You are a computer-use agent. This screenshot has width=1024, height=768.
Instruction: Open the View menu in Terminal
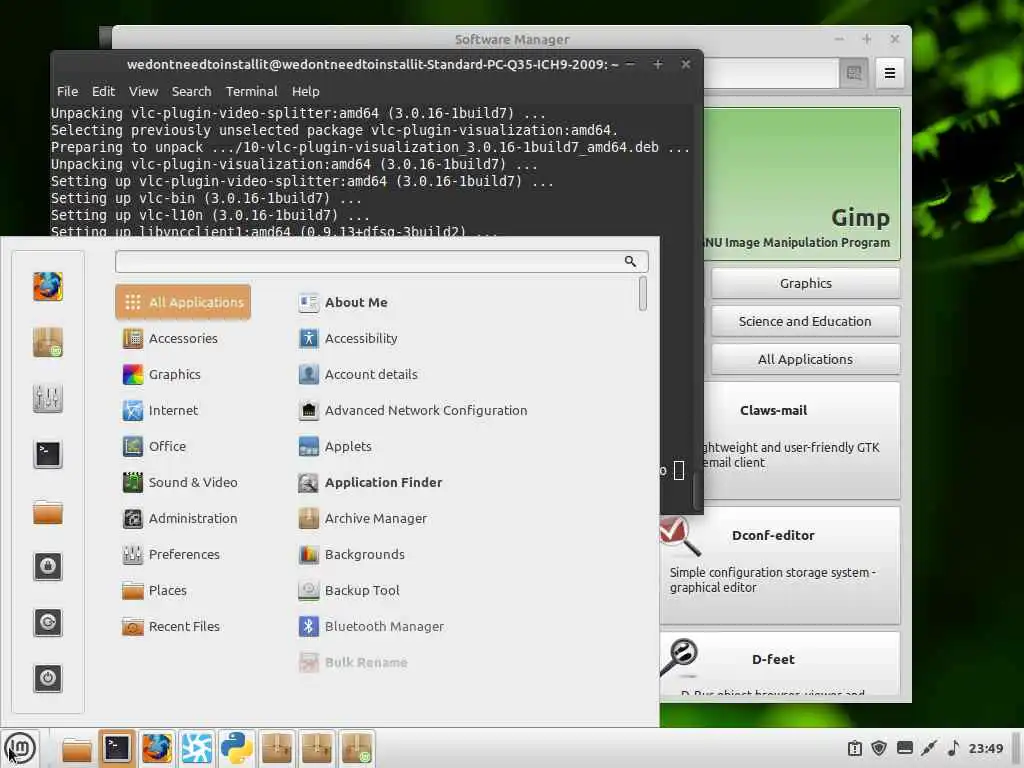click(143, 91)
